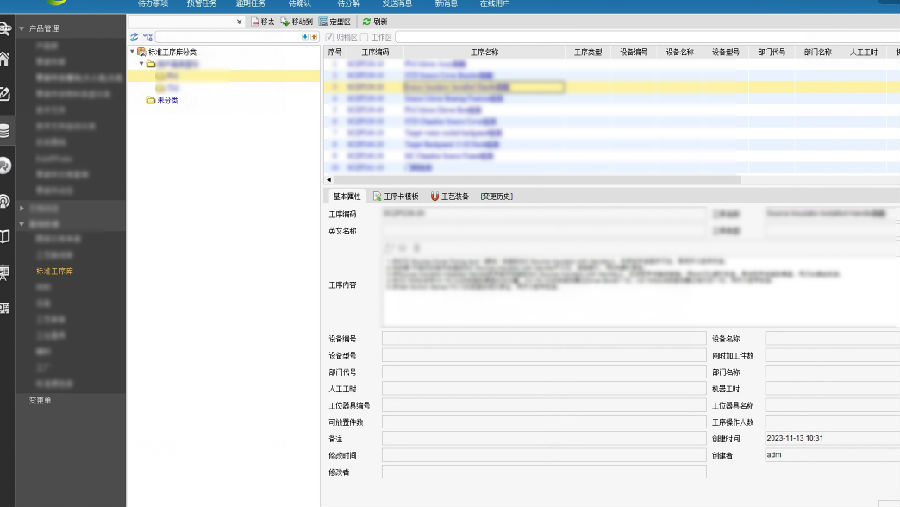This screenshot has height=507, width=900.
Task: Click the 设备型号 input field
Action: click(544, 355)
